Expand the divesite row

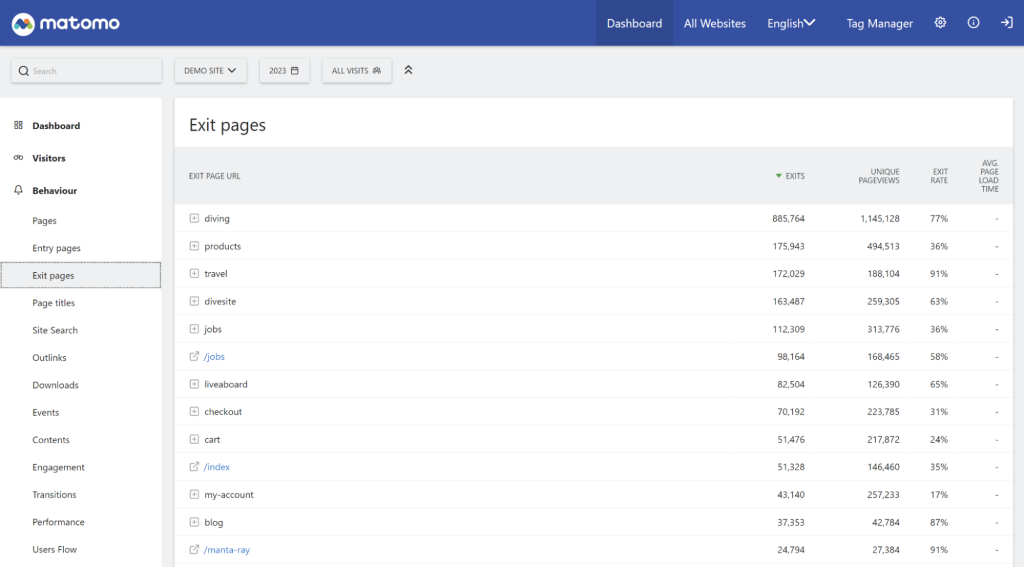tap(194, 301)
